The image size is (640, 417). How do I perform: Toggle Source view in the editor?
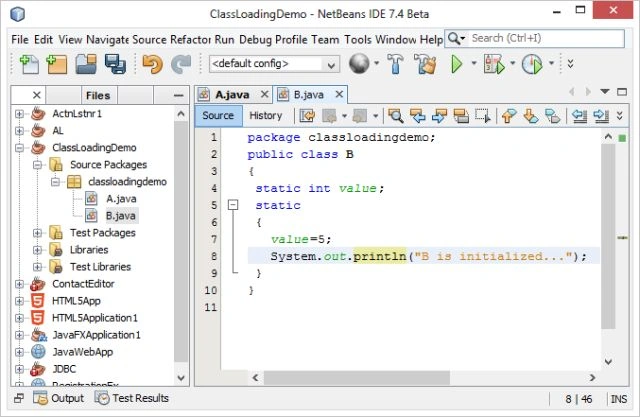[x=218, y=115]
